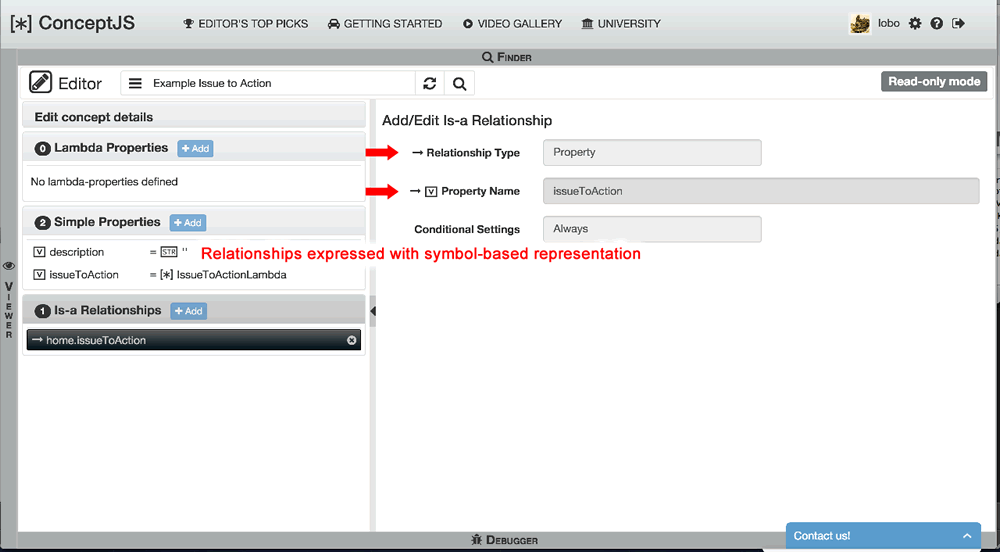Open the Relationship Type dropdown
The width and height of the screenshot is (1000, 552).
point(652,153)
